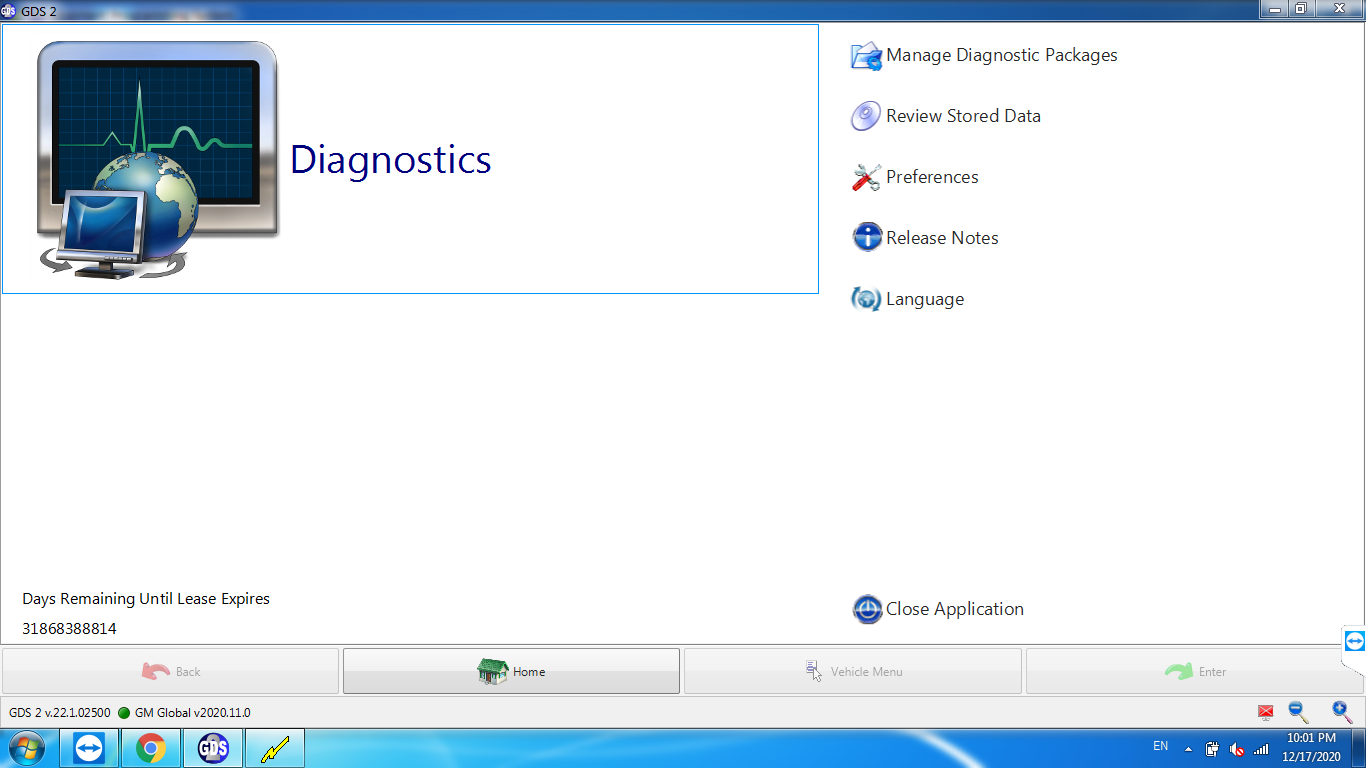This screenshot has width=1366, height=768.
Task: Click the Back button
Action: [170, 671]
